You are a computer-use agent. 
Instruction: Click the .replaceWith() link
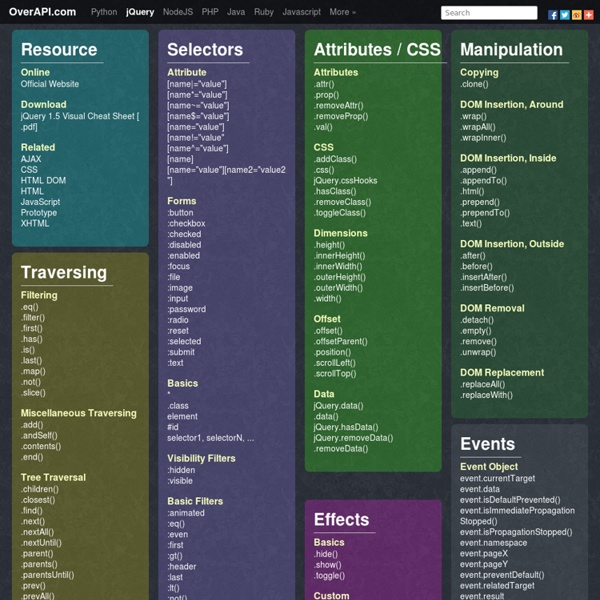coord(486,395)
